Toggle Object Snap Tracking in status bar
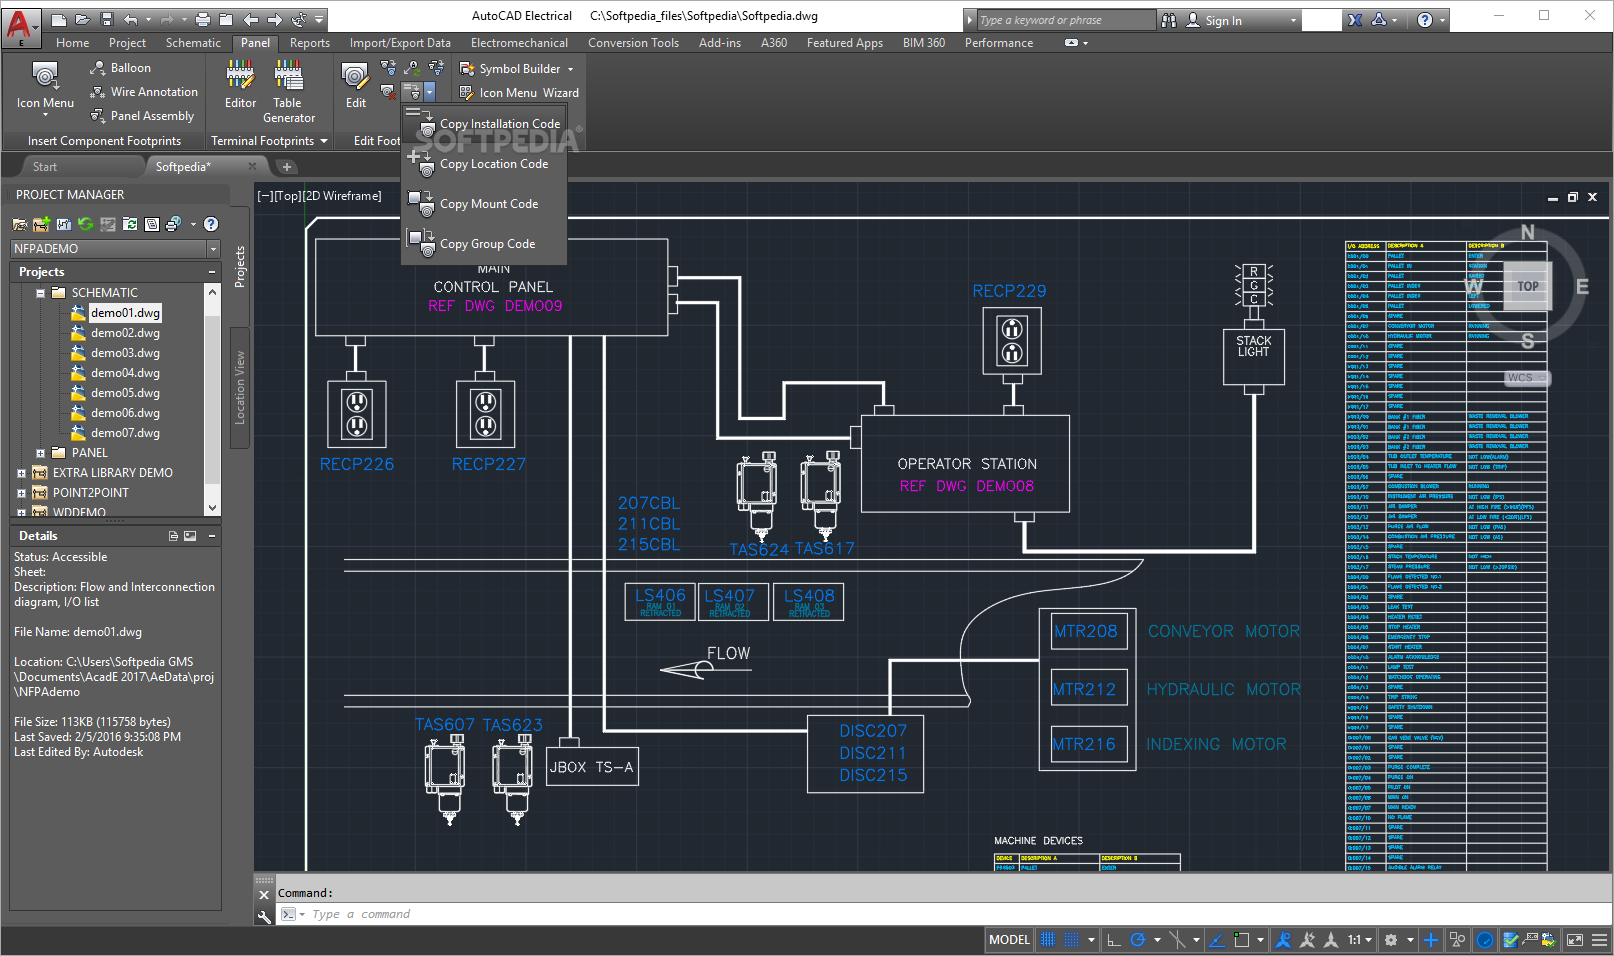This screenshot has width=1614, height=956. 1217,940
